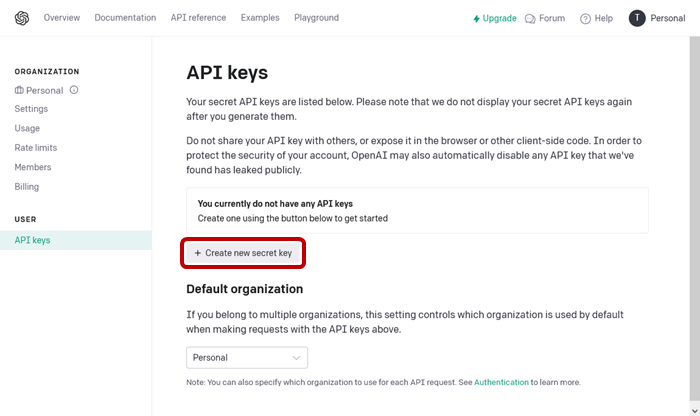This screenshot has width=700, height=416.
Task: View the Usage page
Action: 28,128
